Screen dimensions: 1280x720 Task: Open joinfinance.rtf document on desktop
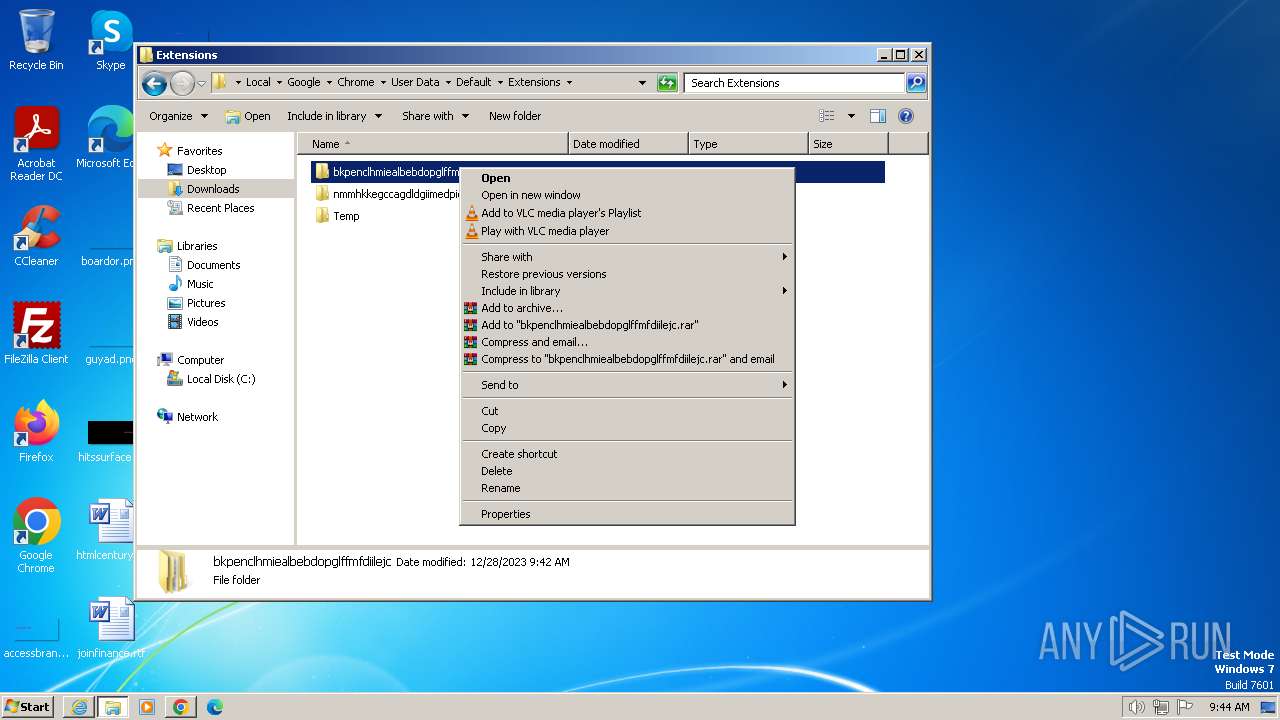pos(110,627)
